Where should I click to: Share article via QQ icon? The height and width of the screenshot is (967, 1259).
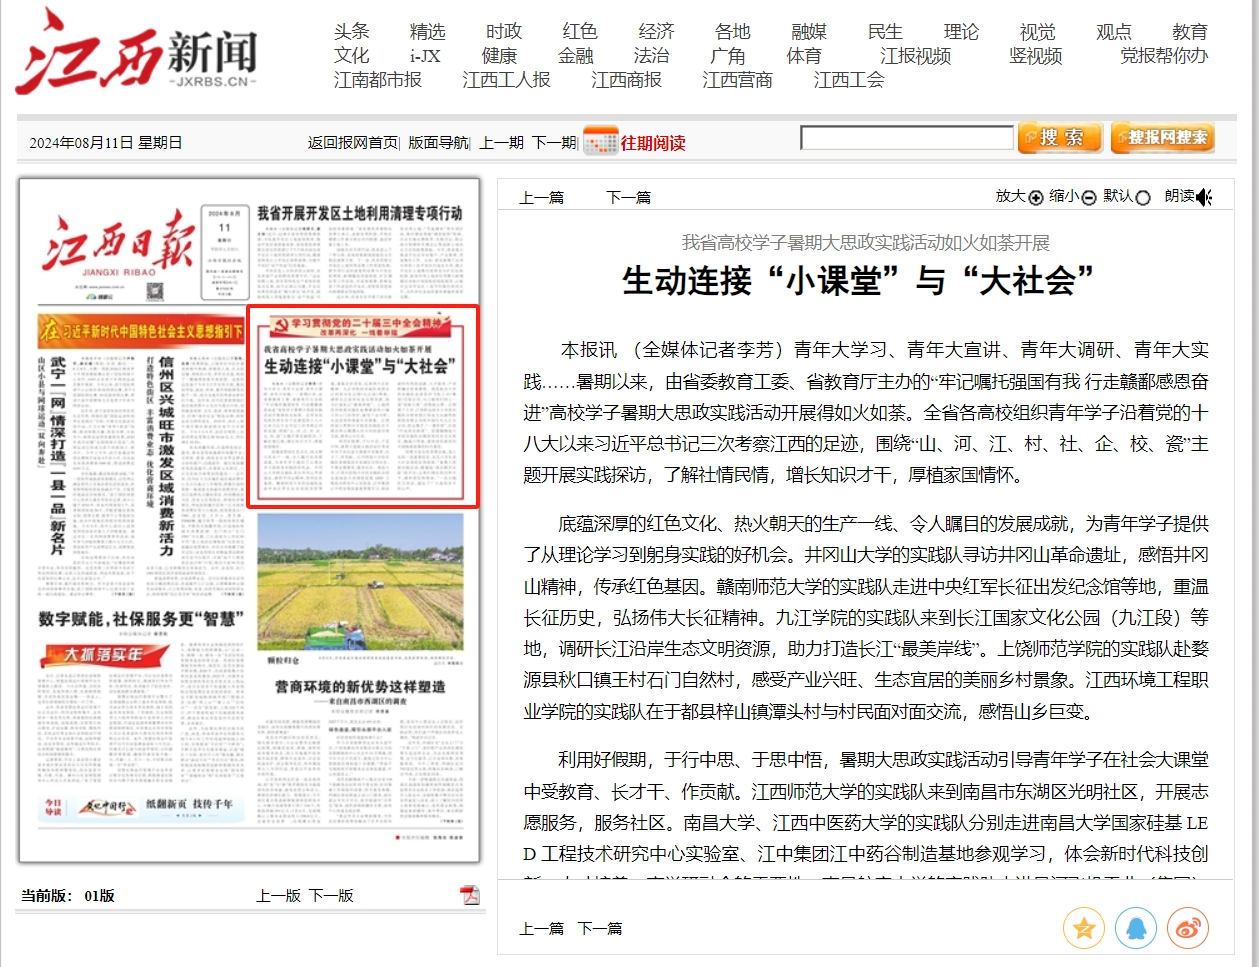coord(1135,928)
